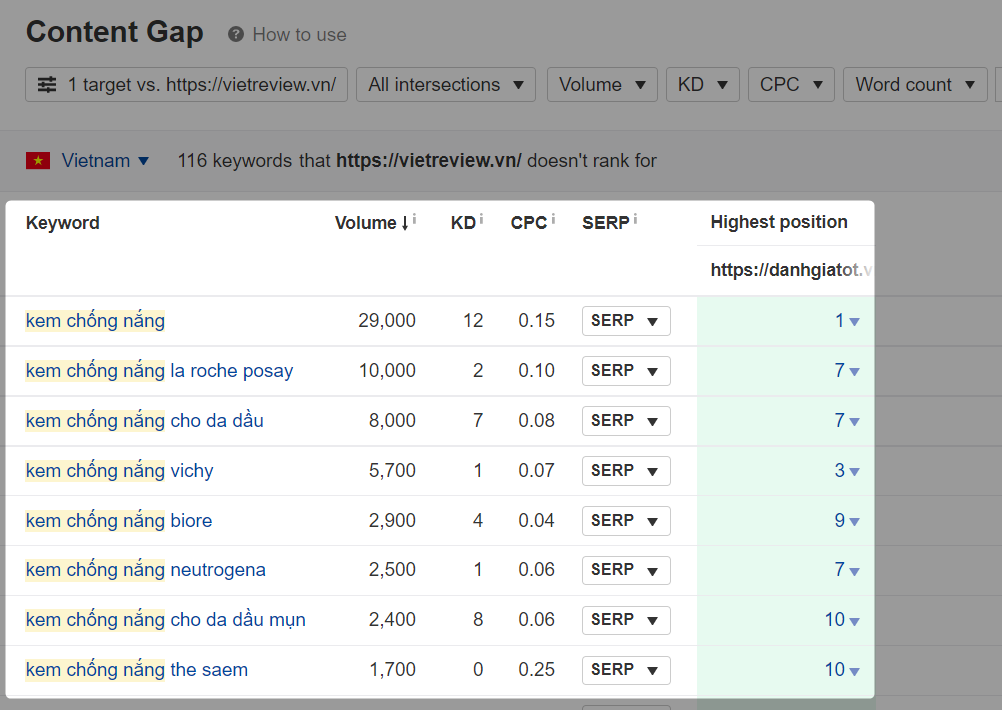The width and height of the screenshot is (1002, 710).
Task: Sort by the KD column header
Action: (463, 223)
